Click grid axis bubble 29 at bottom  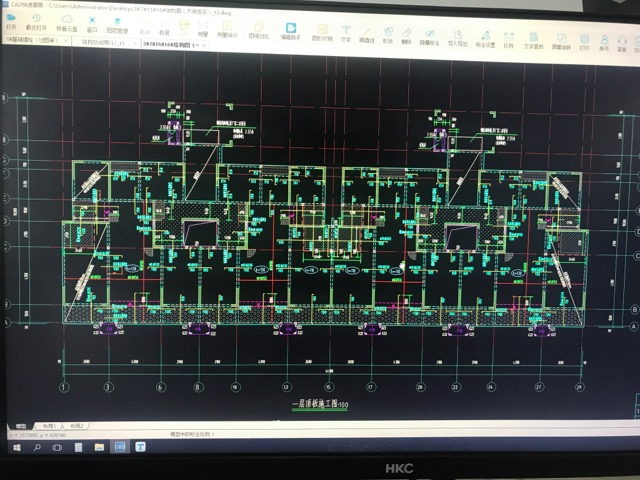tap(579, 387)
